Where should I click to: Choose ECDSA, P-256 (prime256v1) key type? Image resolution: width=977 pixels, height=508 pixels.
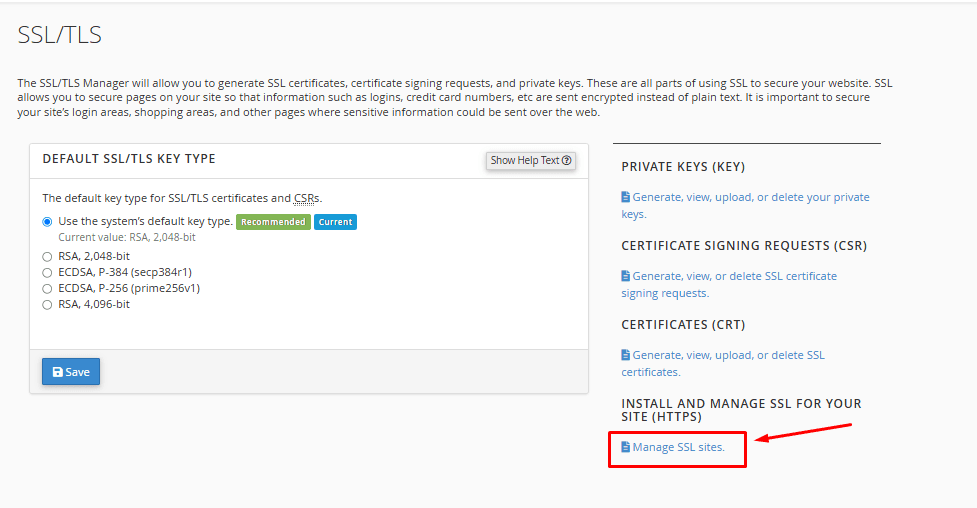47,289
